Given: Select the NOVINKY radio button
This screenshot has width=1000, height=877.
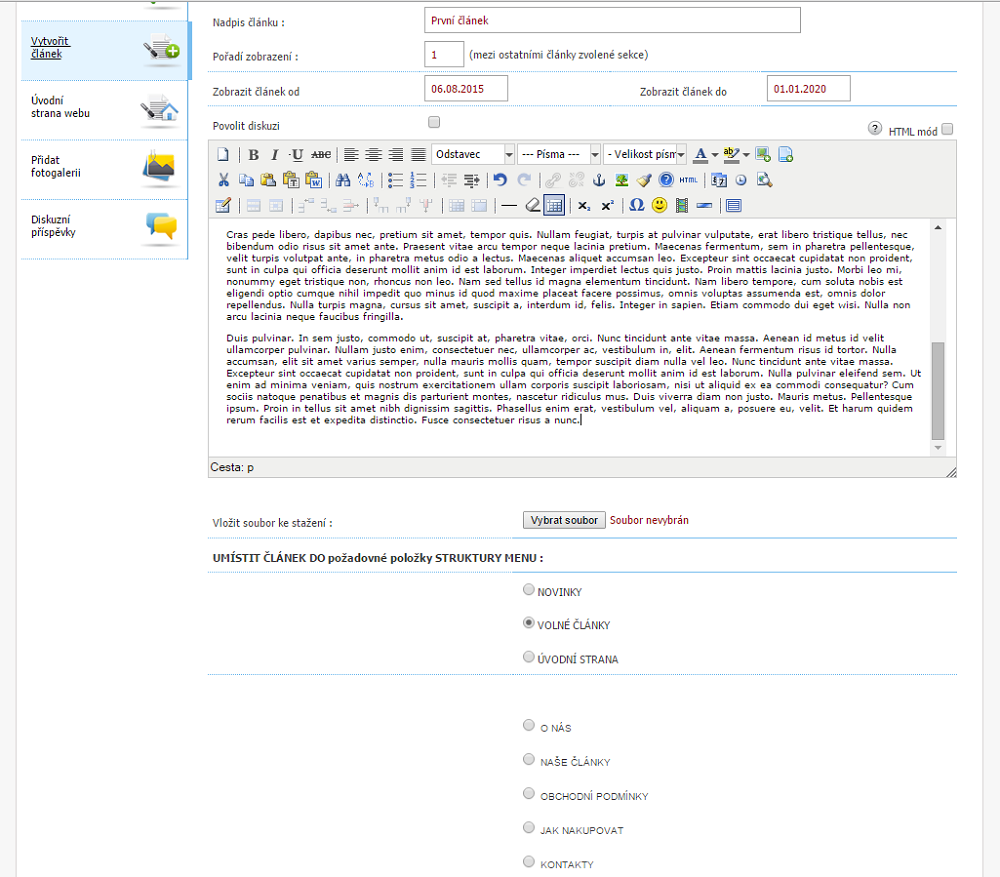Looking at the screenshot, I should (x=529, y=589).
